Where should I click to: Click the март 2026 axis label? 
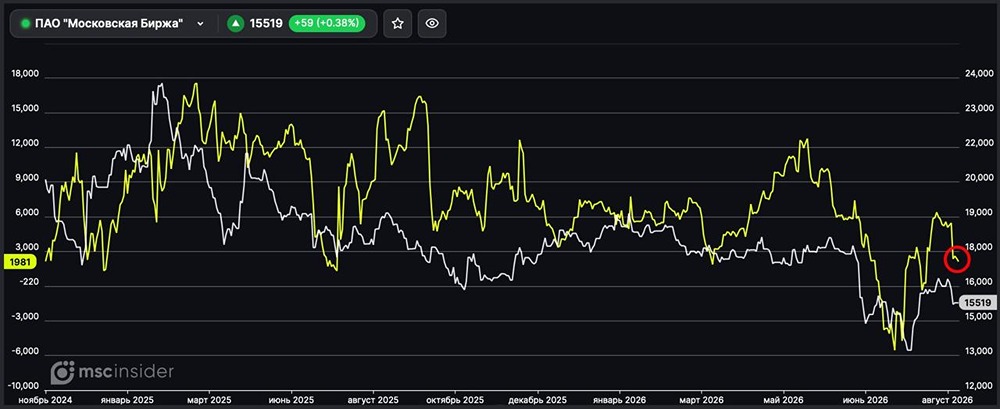click(x=701, y=399)
